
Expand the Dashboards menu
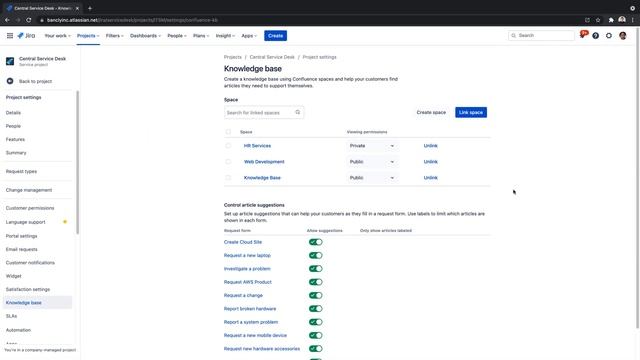(145, 36)
